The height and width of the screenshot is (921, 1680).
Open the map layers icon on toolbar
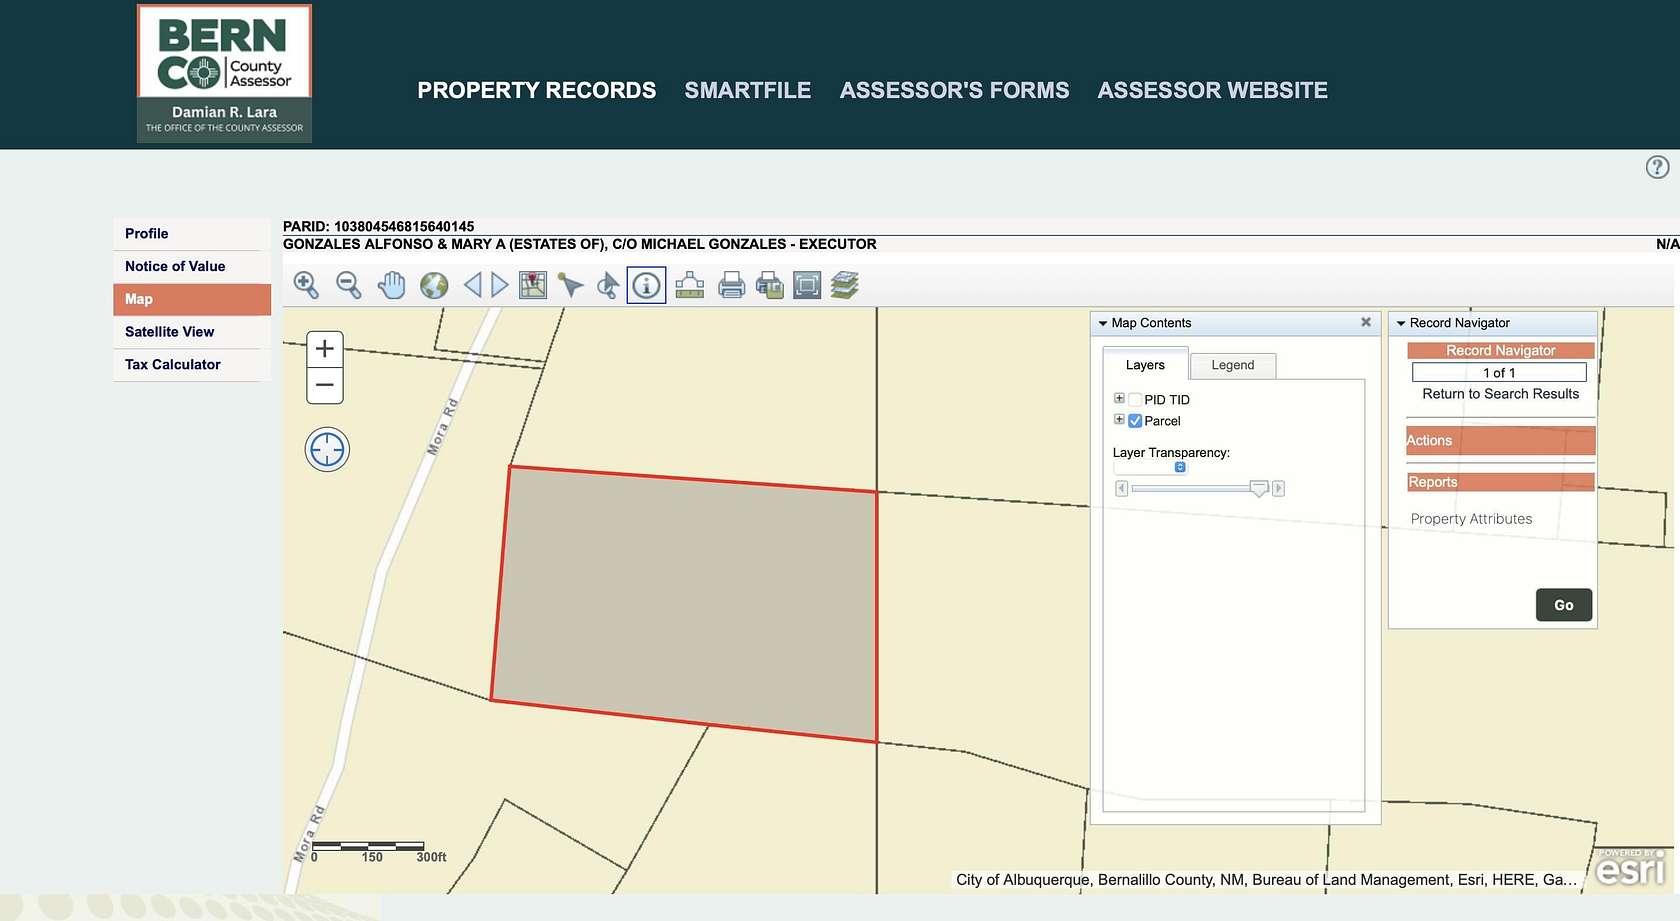(x=845, y=285)
